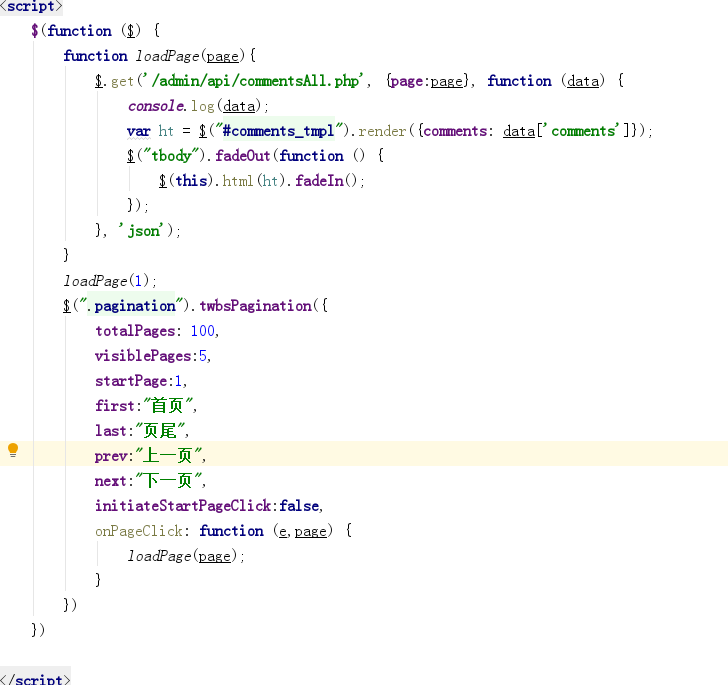Click the loadPage function name in its declaration

[x=167, y=56]
